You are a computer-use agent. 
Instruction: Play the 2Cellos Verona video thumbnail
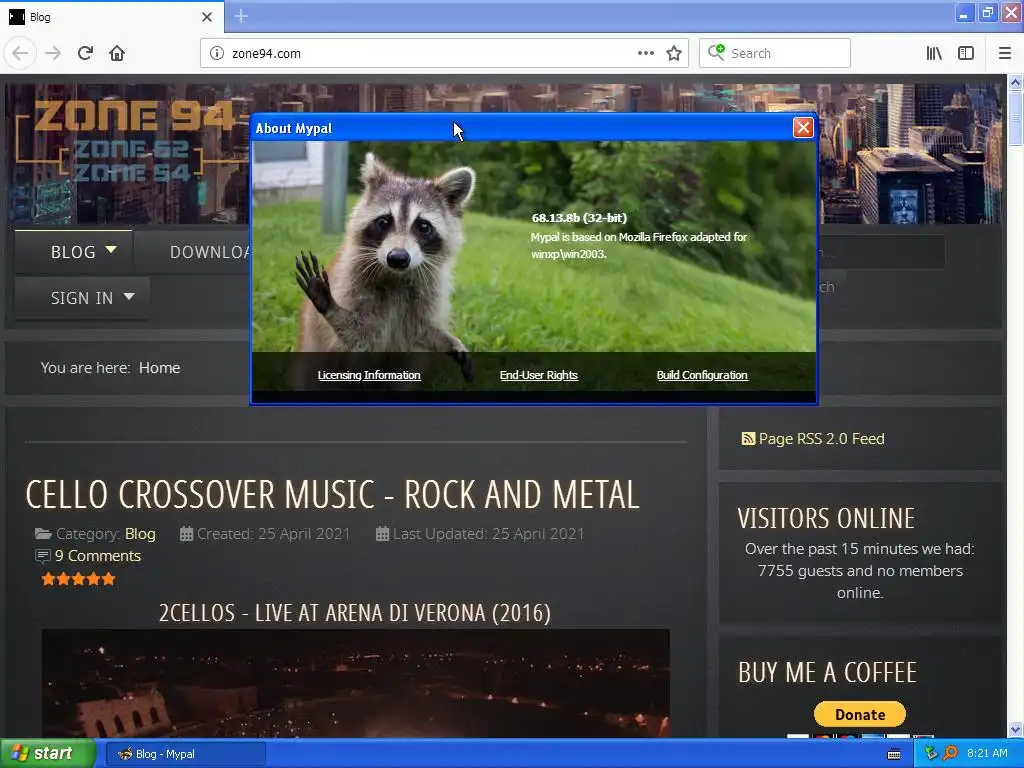coord(356,683)
